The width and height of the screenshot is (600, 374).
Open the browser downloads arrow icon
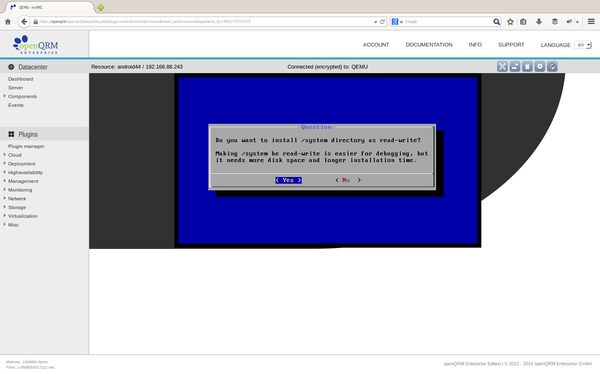(539, 22)
